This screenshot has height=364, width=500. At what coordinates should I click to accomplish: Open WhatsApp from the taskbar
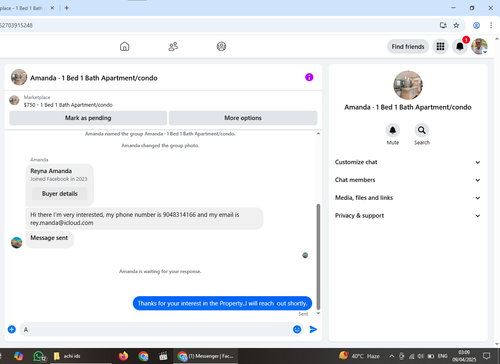(39, 356)
